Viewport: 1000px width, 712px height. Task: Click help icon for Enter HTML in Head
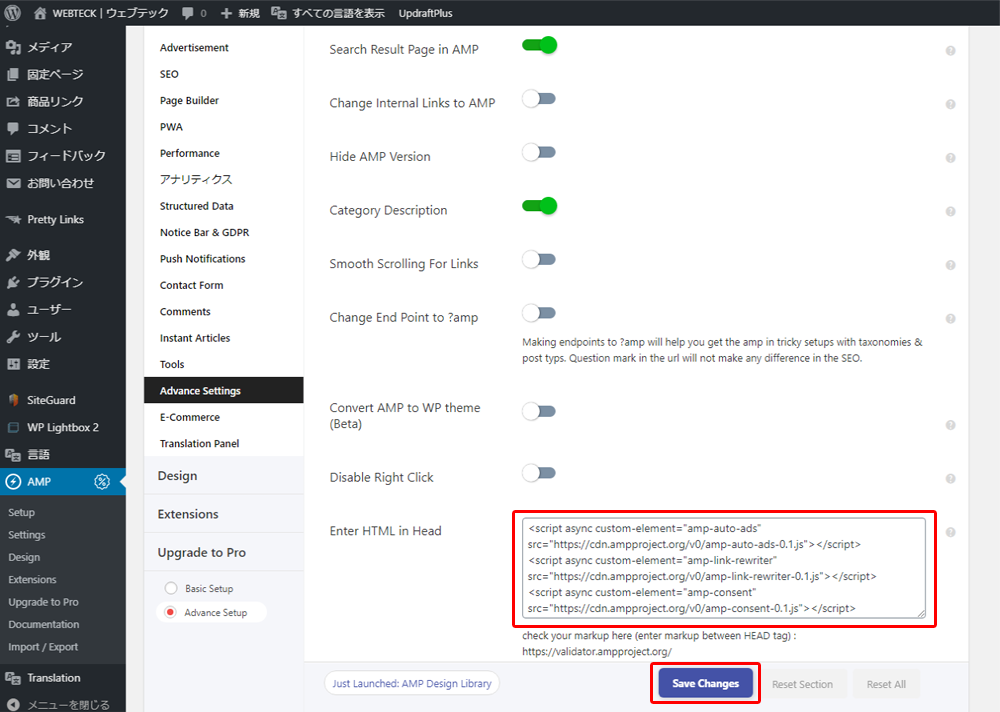tap(950, 532)
